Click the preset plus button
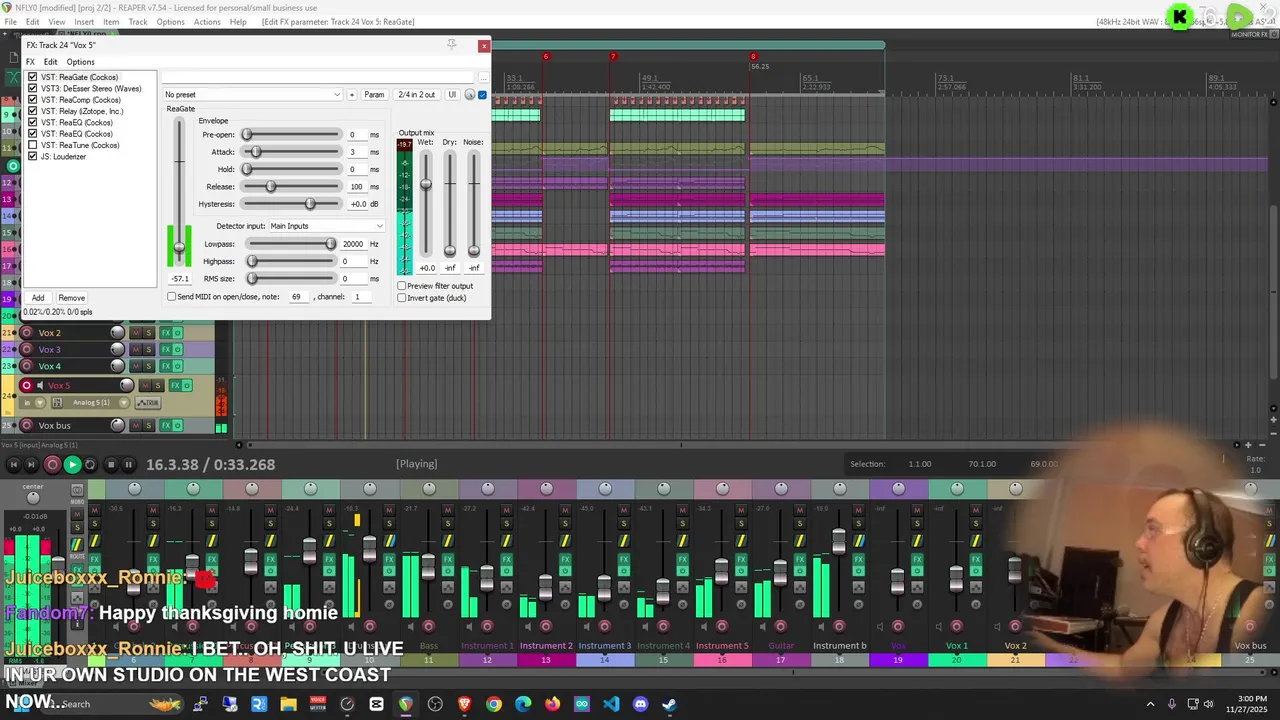Viewport: 1280px width, 720px height. [x=351, y=95]
